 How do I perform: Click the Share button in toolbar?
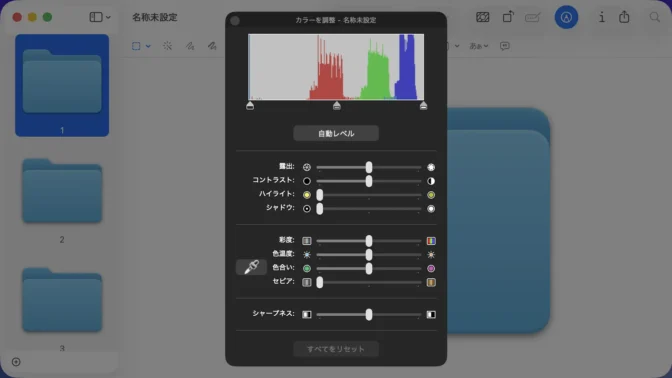624,17
